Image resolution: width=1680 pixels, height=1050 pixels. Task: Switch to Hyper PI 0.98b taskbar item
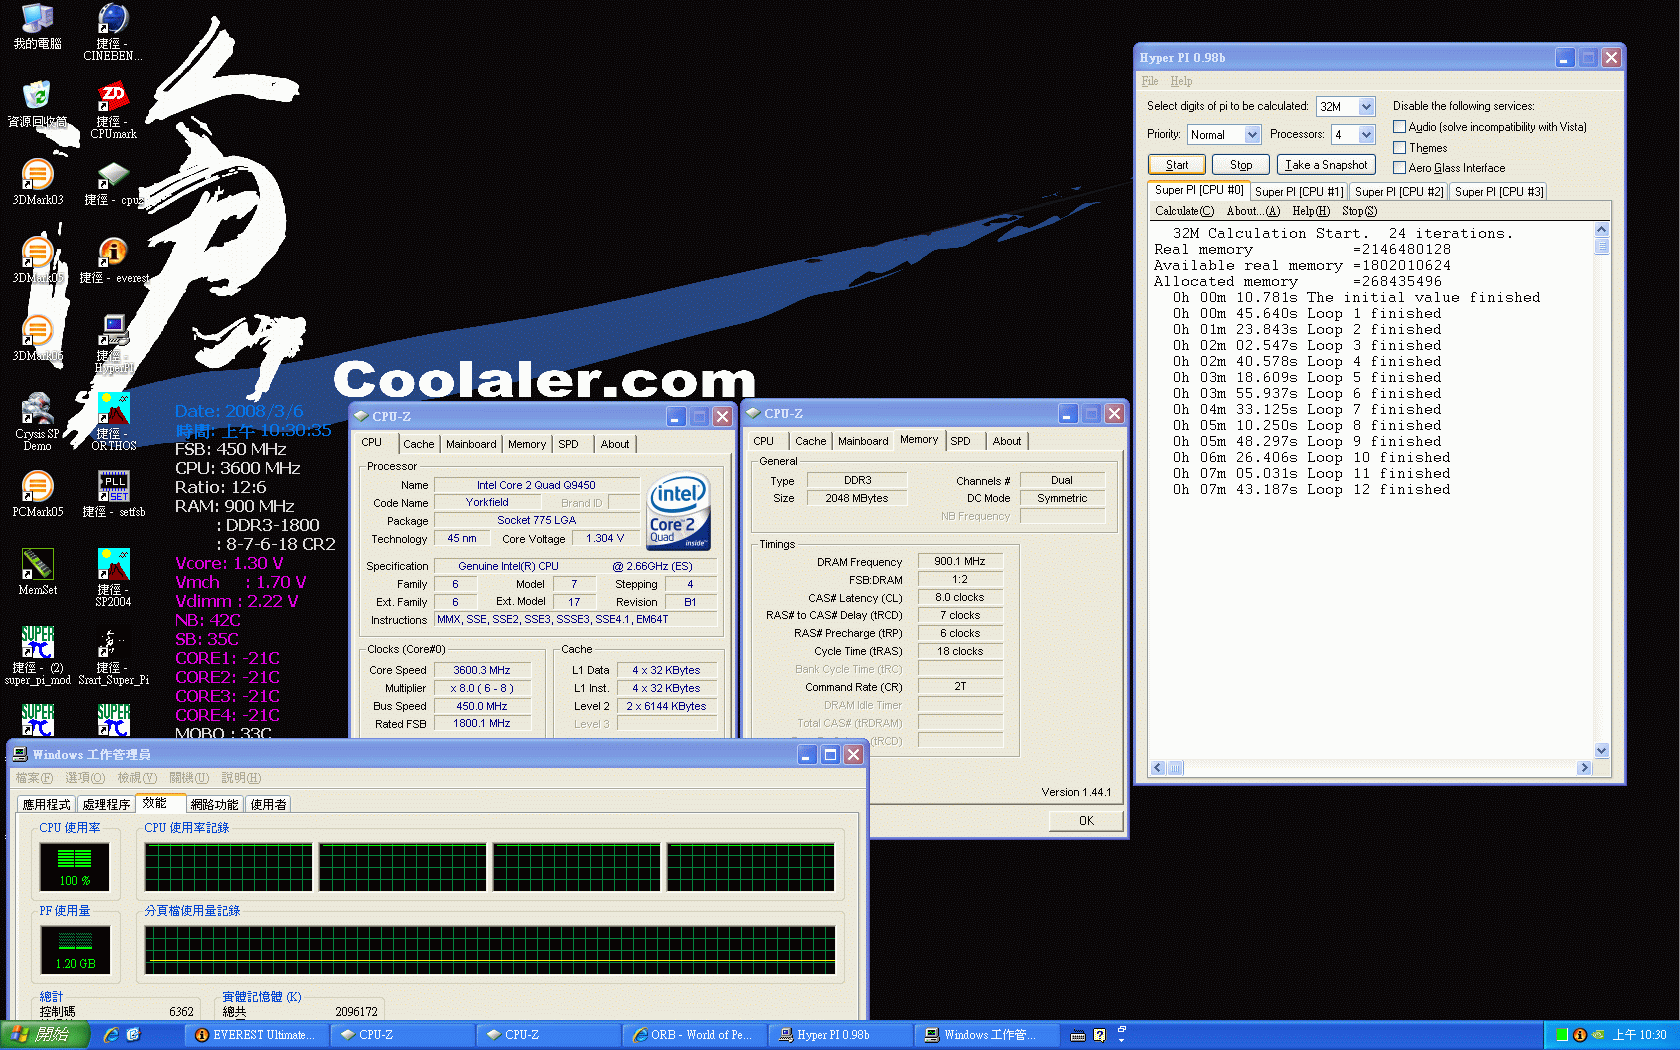pyautogui.click(x=840, y=1035)
